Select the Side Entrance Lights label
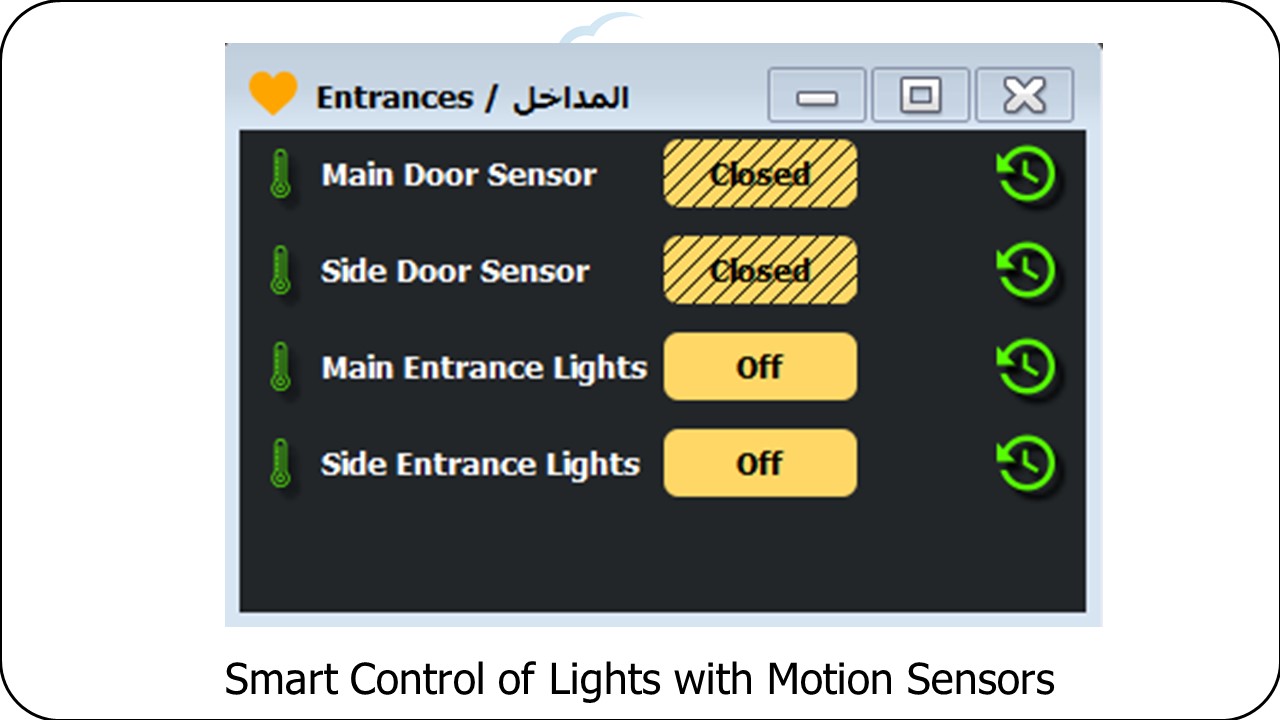This screenshot has height=720, width=1280. (x=480, y=464)
